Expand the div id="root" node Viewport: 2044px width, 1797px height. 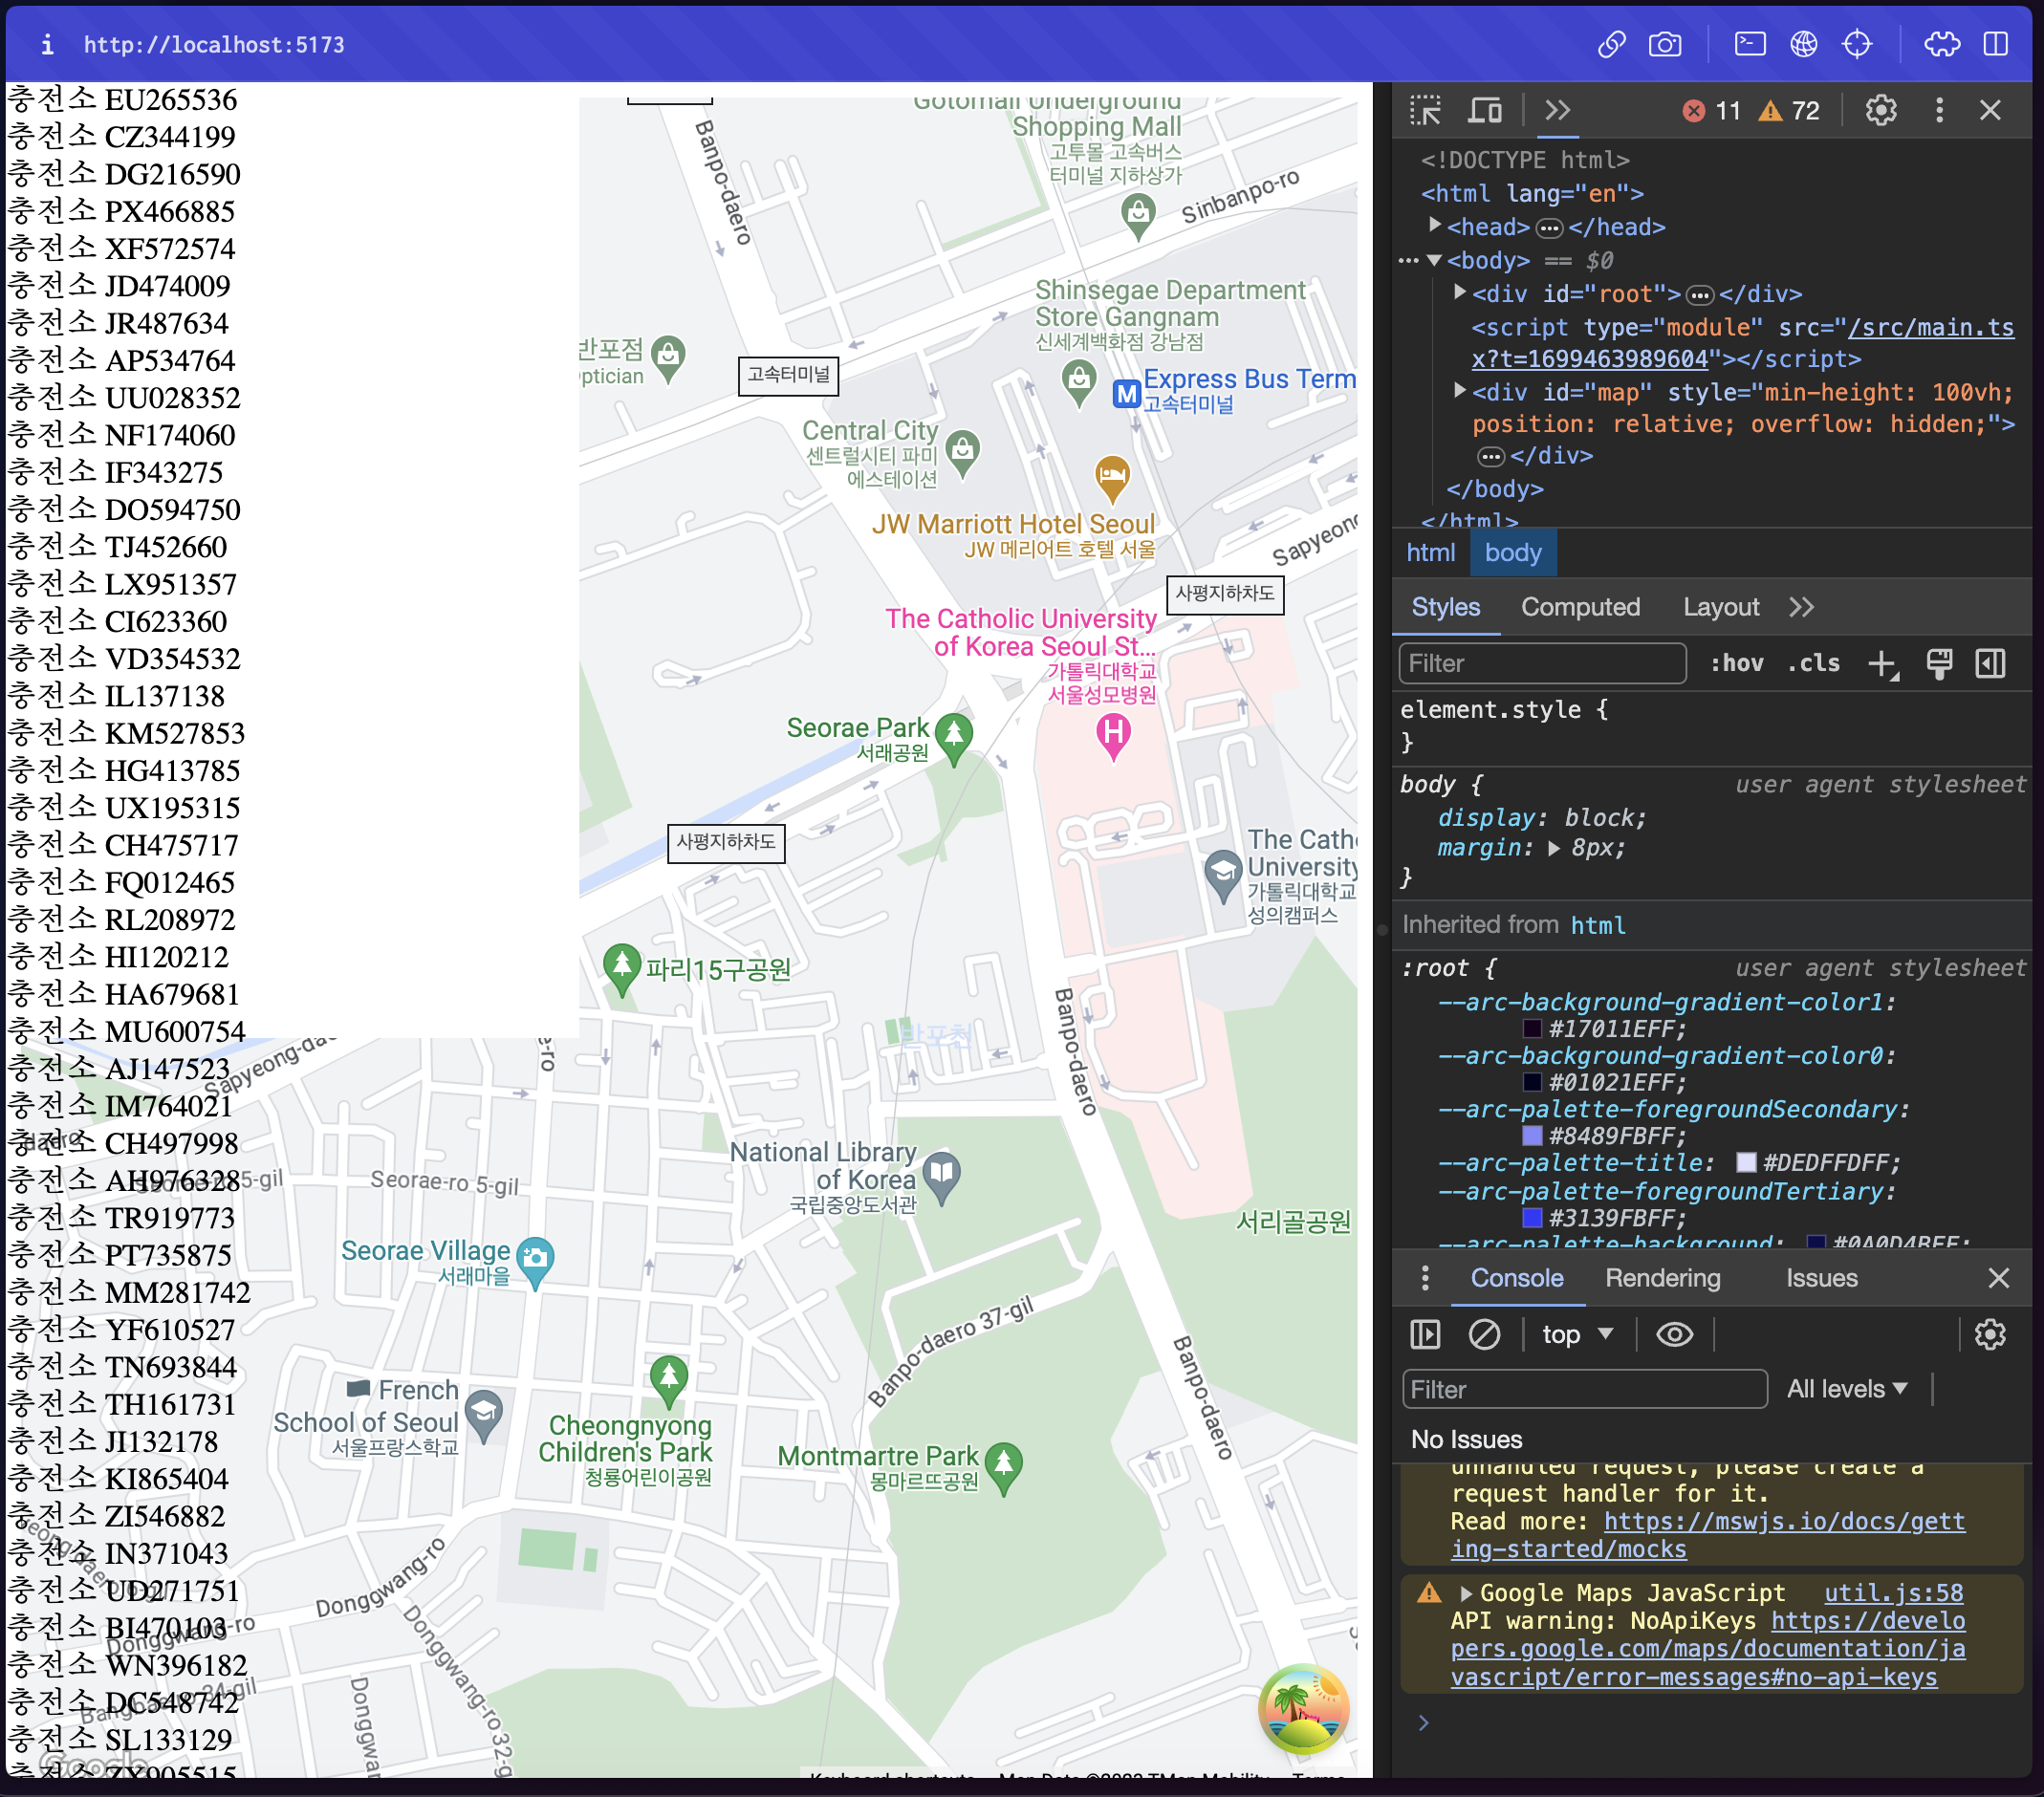click(1460, 293)
